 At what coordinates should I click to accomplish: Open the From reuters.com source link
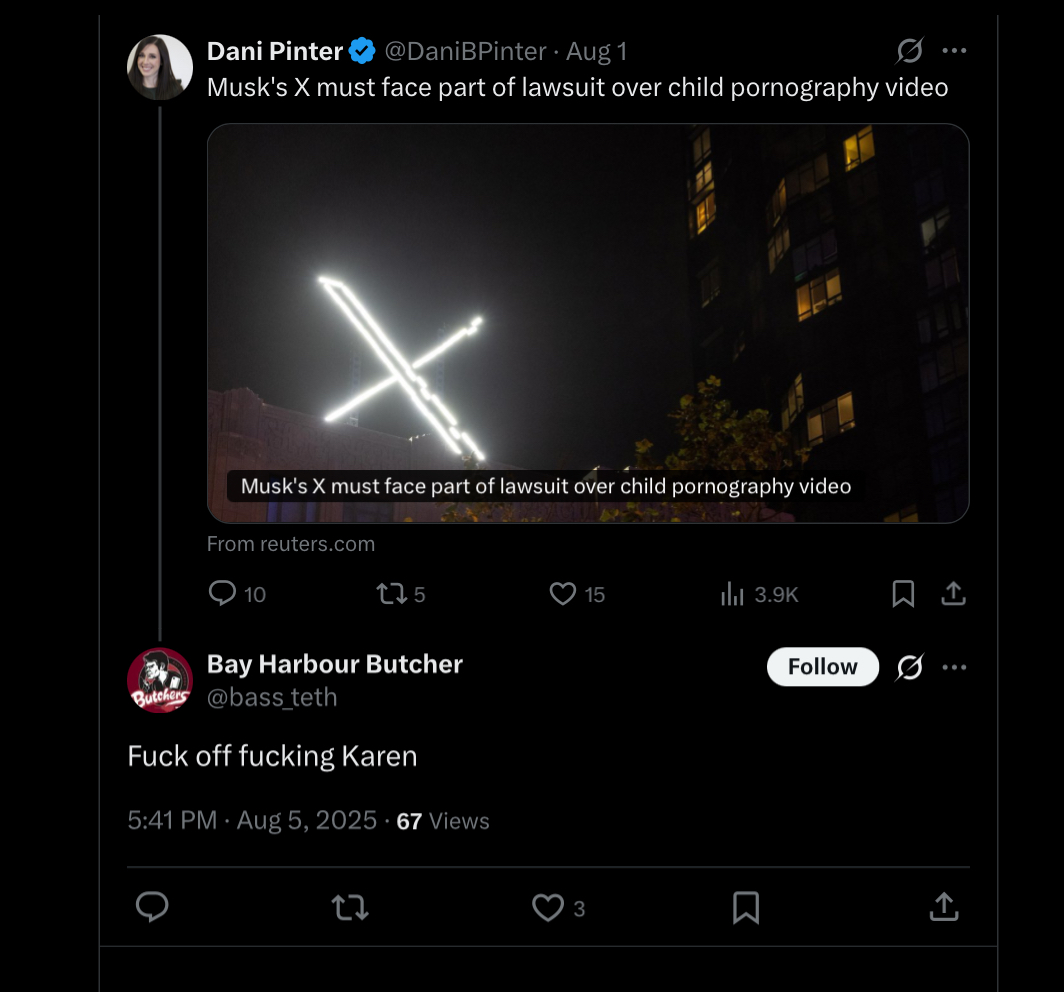coord(290,543)
